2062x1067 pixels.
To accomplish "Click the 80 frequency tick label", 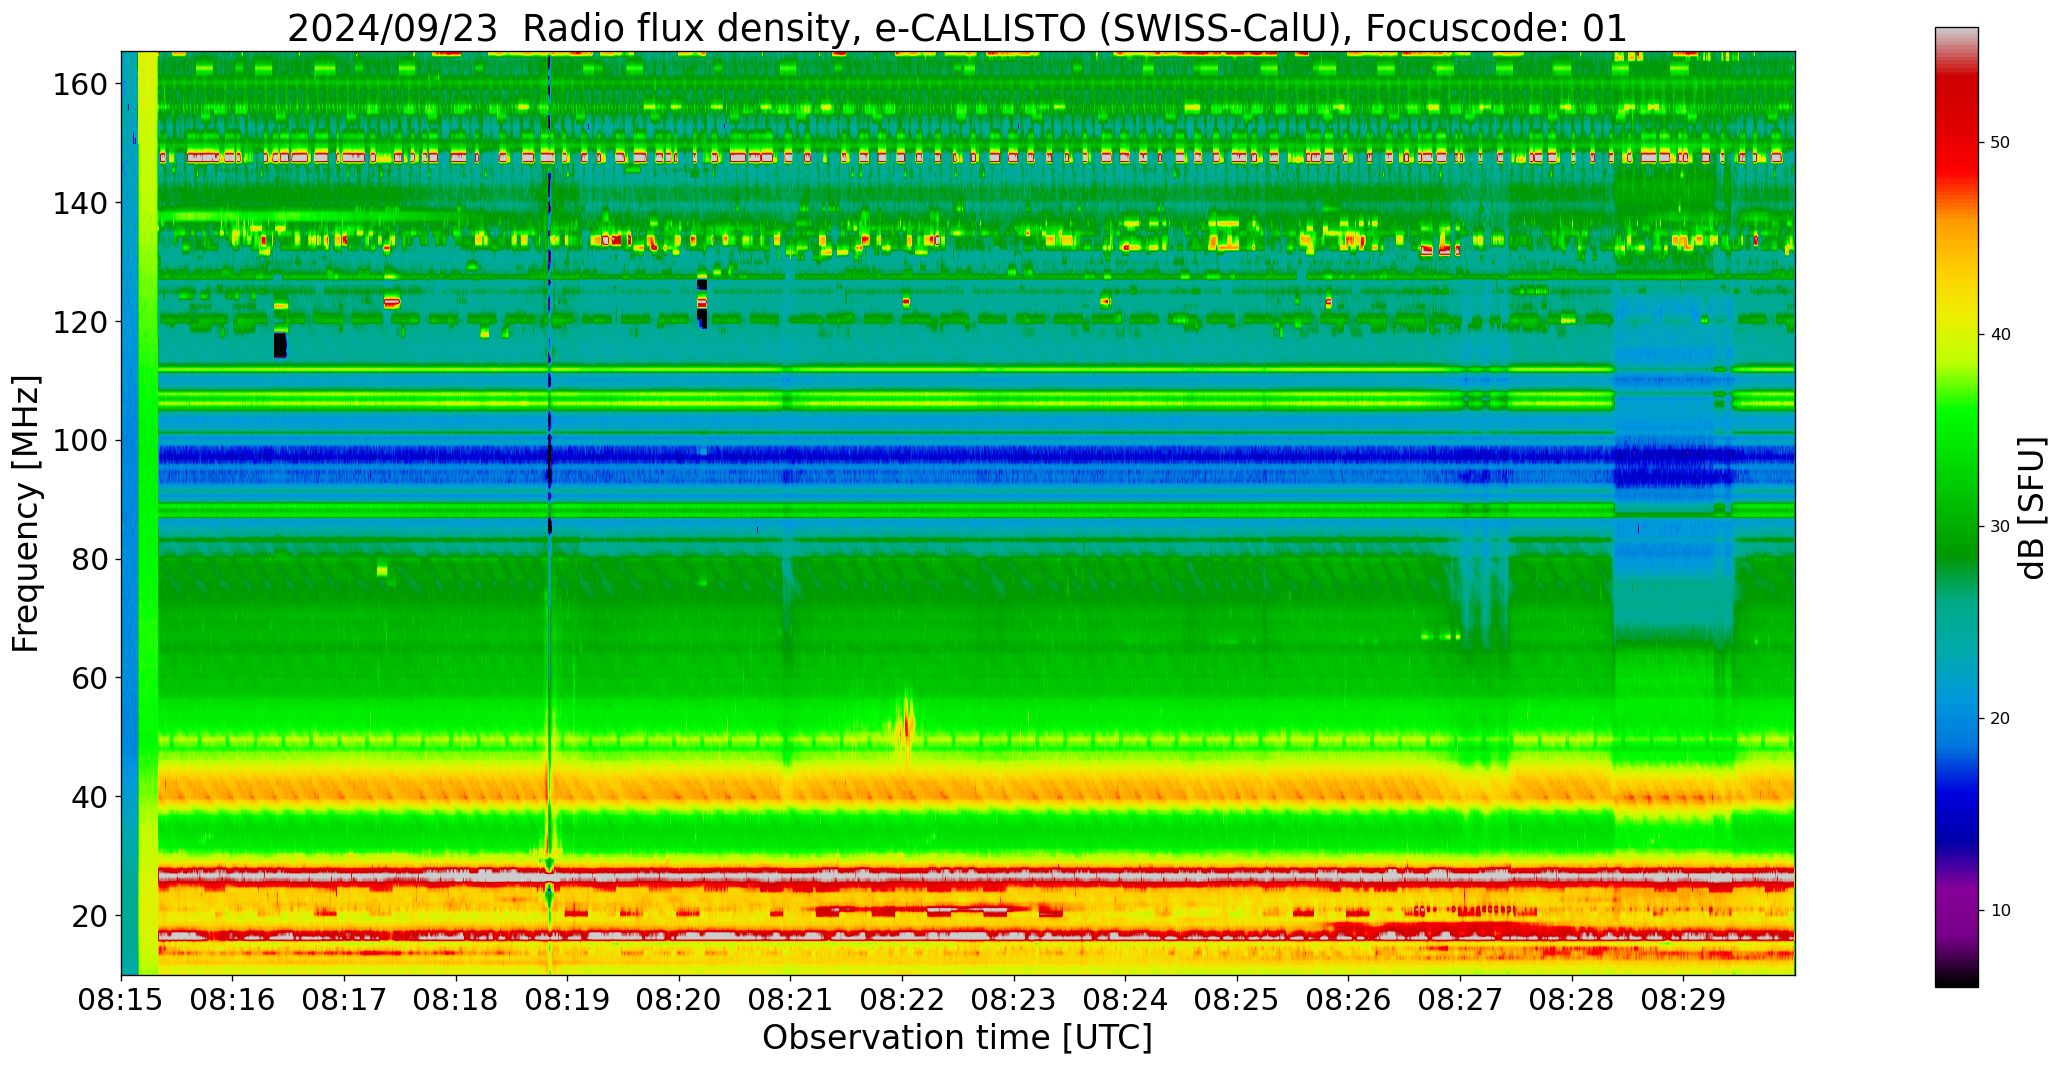I will point(89,560).
